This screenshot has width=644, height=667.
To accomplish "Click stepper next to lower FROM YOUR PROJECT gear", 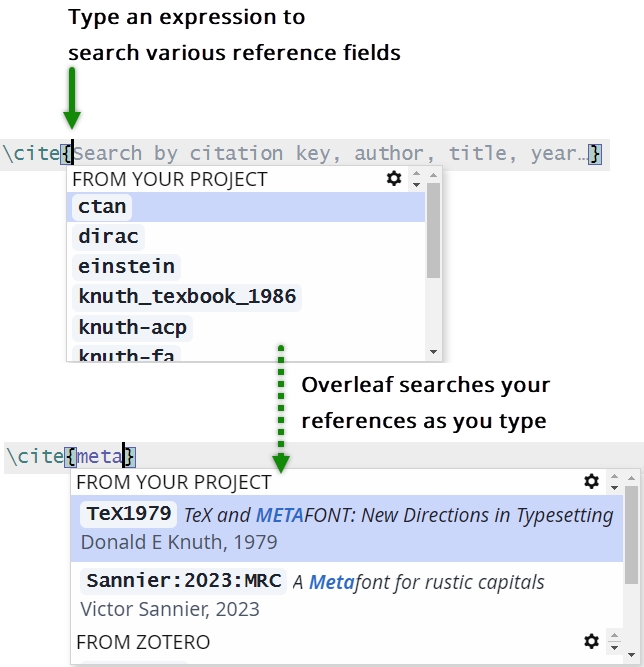I will click(613, 482).
